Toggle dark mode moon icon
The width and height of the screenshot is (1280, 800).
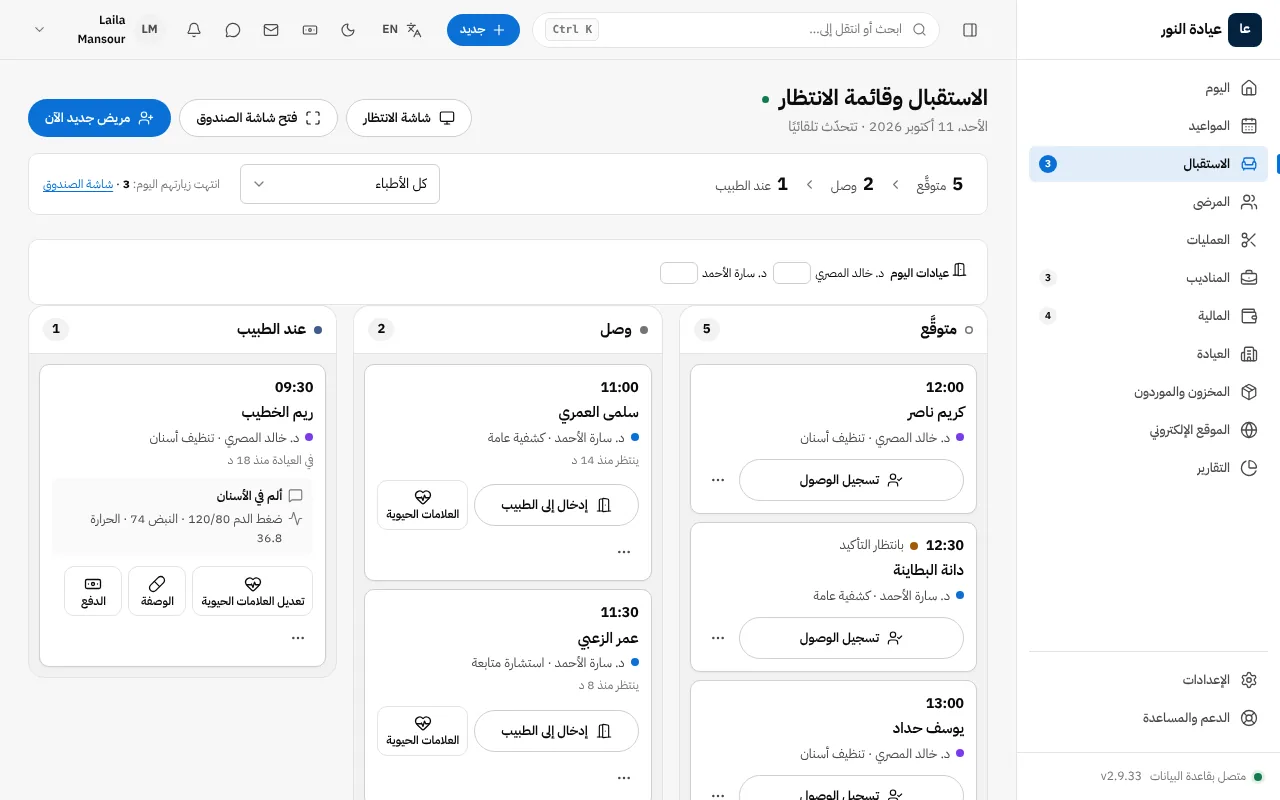(x=348, y=30)
